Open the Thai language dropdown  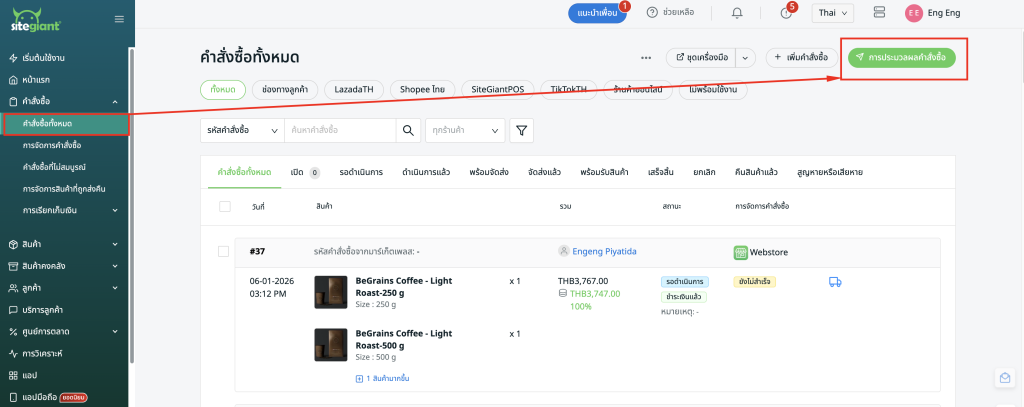pos(832,13)
